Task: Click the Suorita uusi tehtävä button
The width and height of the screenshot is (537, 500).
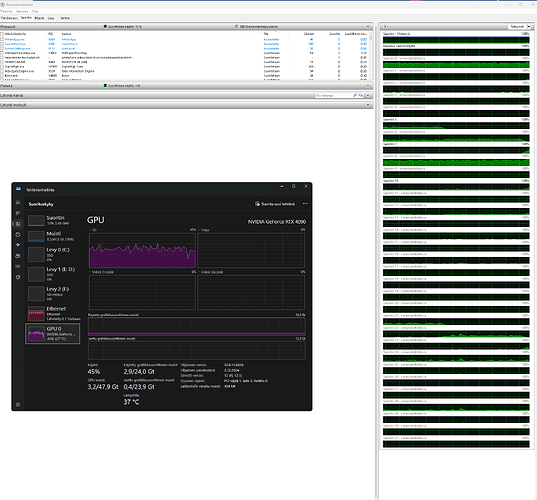Action: click(275, 204)
